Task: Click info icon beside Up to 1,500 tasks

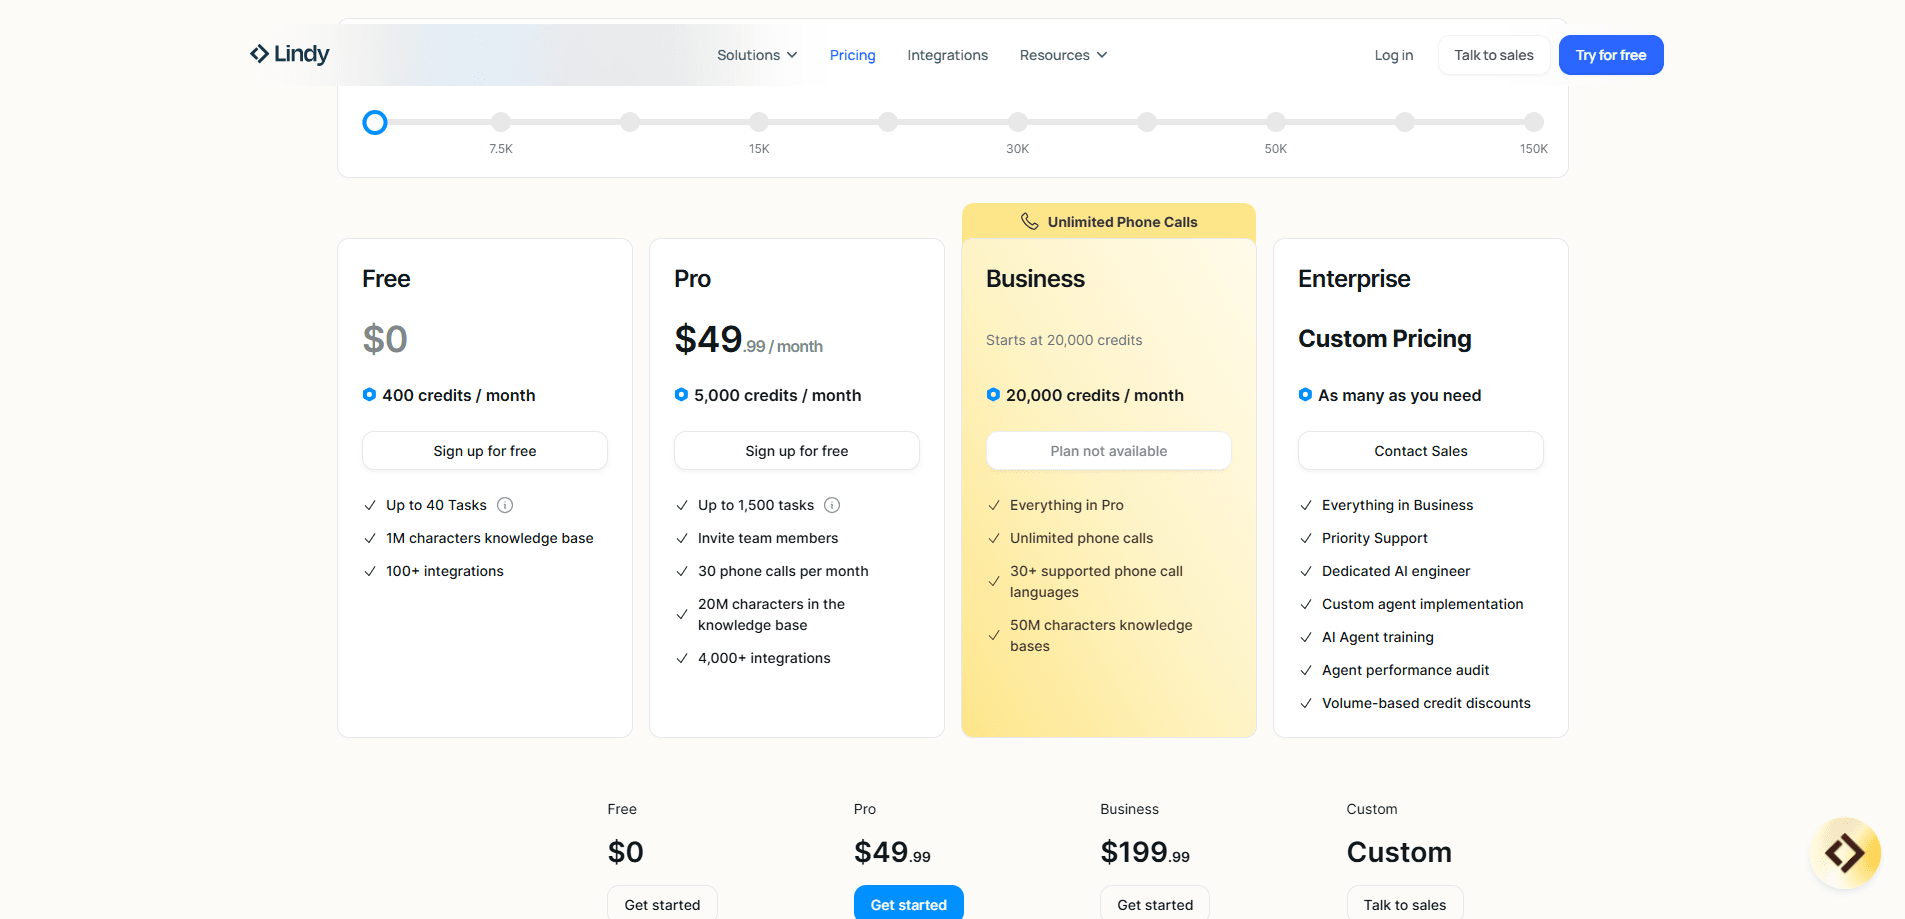Action: [832, 505]
